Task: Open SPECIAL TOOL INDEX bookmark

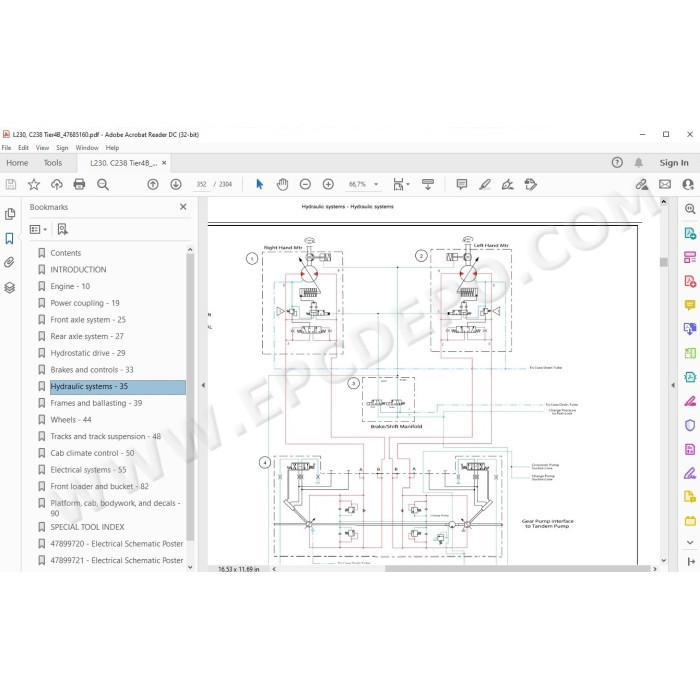Action: pyautogui.click(x=88, y=527)
